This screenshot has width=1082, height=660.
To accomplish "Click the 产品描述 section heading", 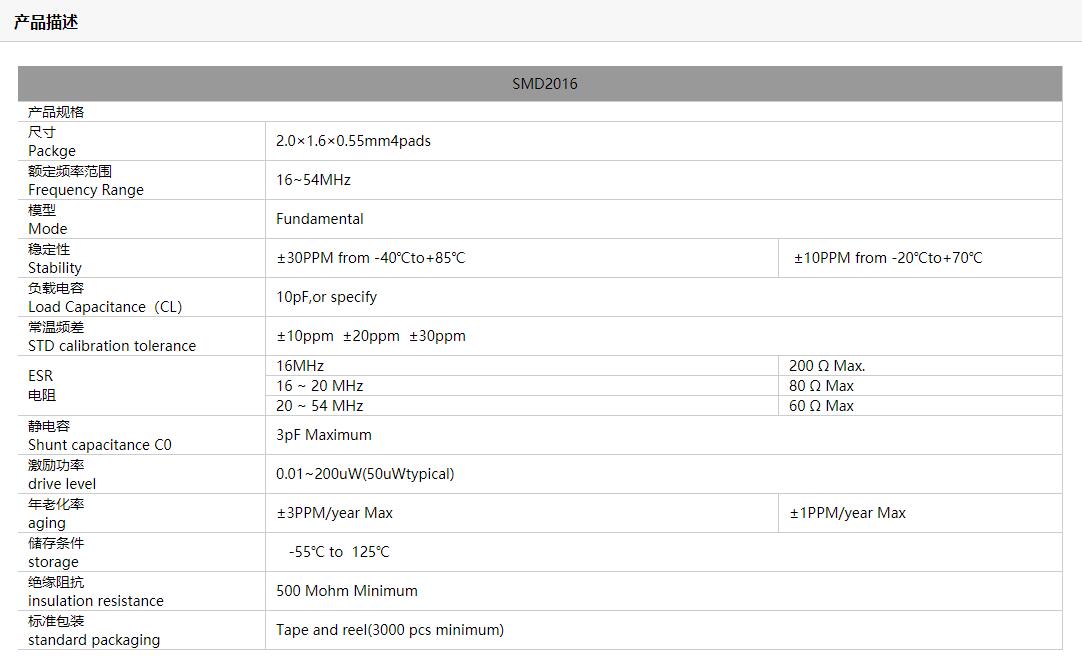I will coord(46,22).
